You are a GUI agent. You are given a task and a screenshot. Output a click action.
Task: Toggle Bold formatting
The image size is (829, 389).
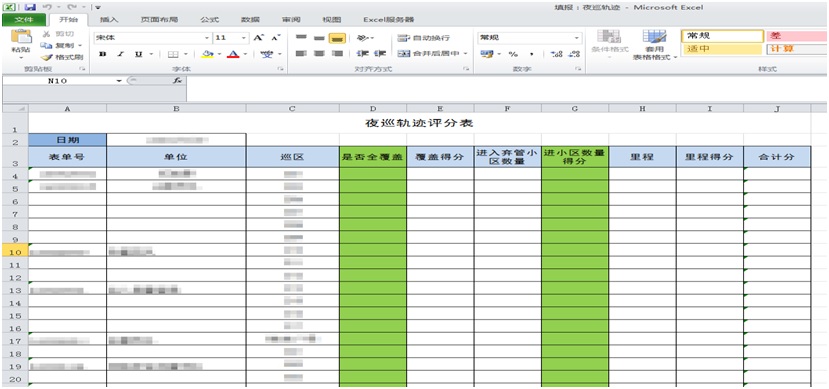(103, 54)
